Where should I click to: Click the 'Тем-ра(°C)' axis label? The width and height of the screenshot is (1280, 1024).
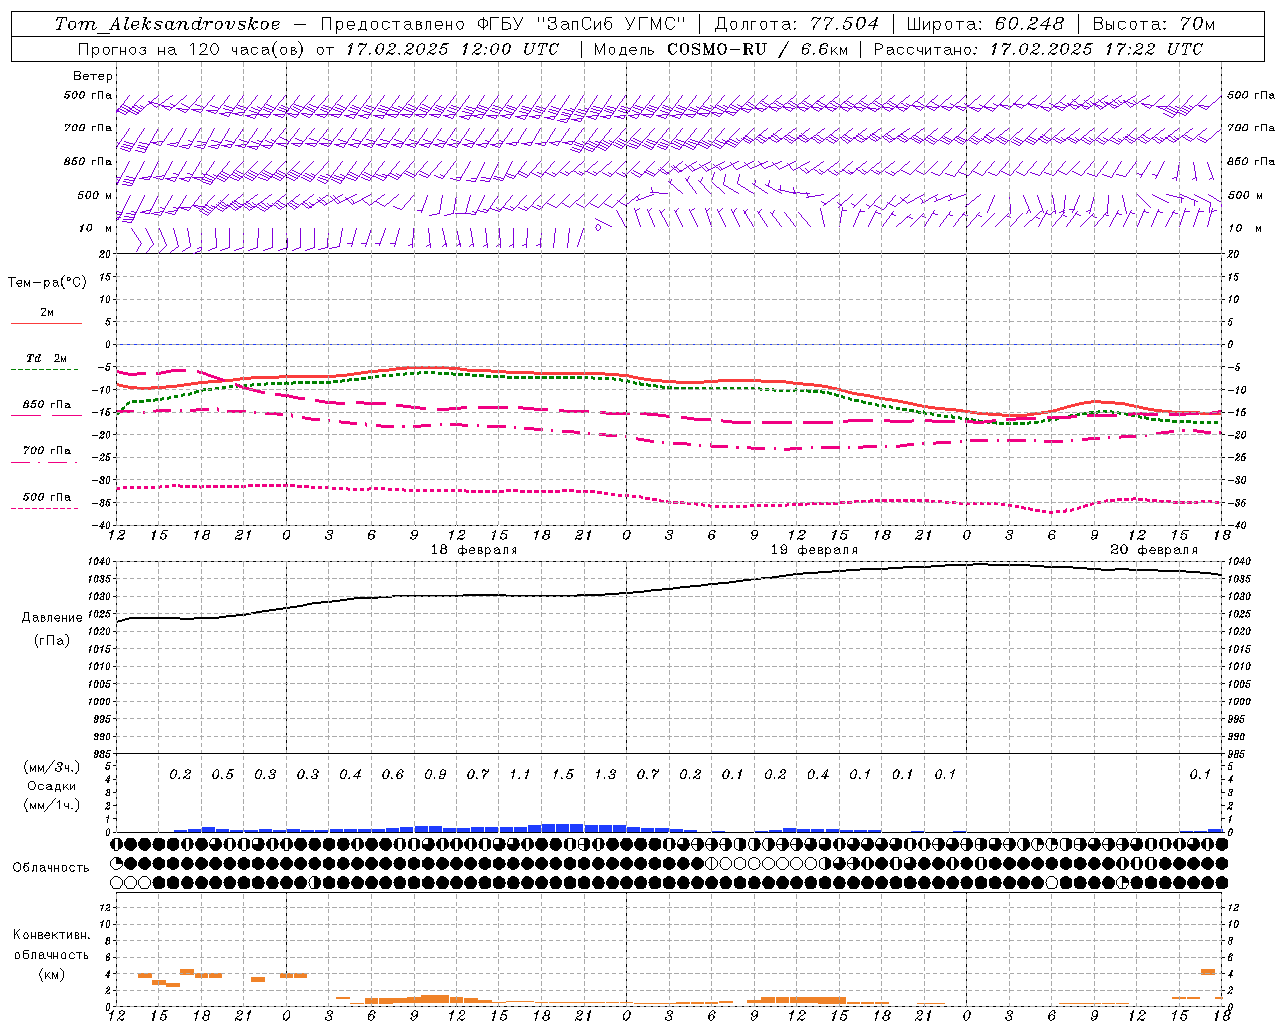point(47,283)
